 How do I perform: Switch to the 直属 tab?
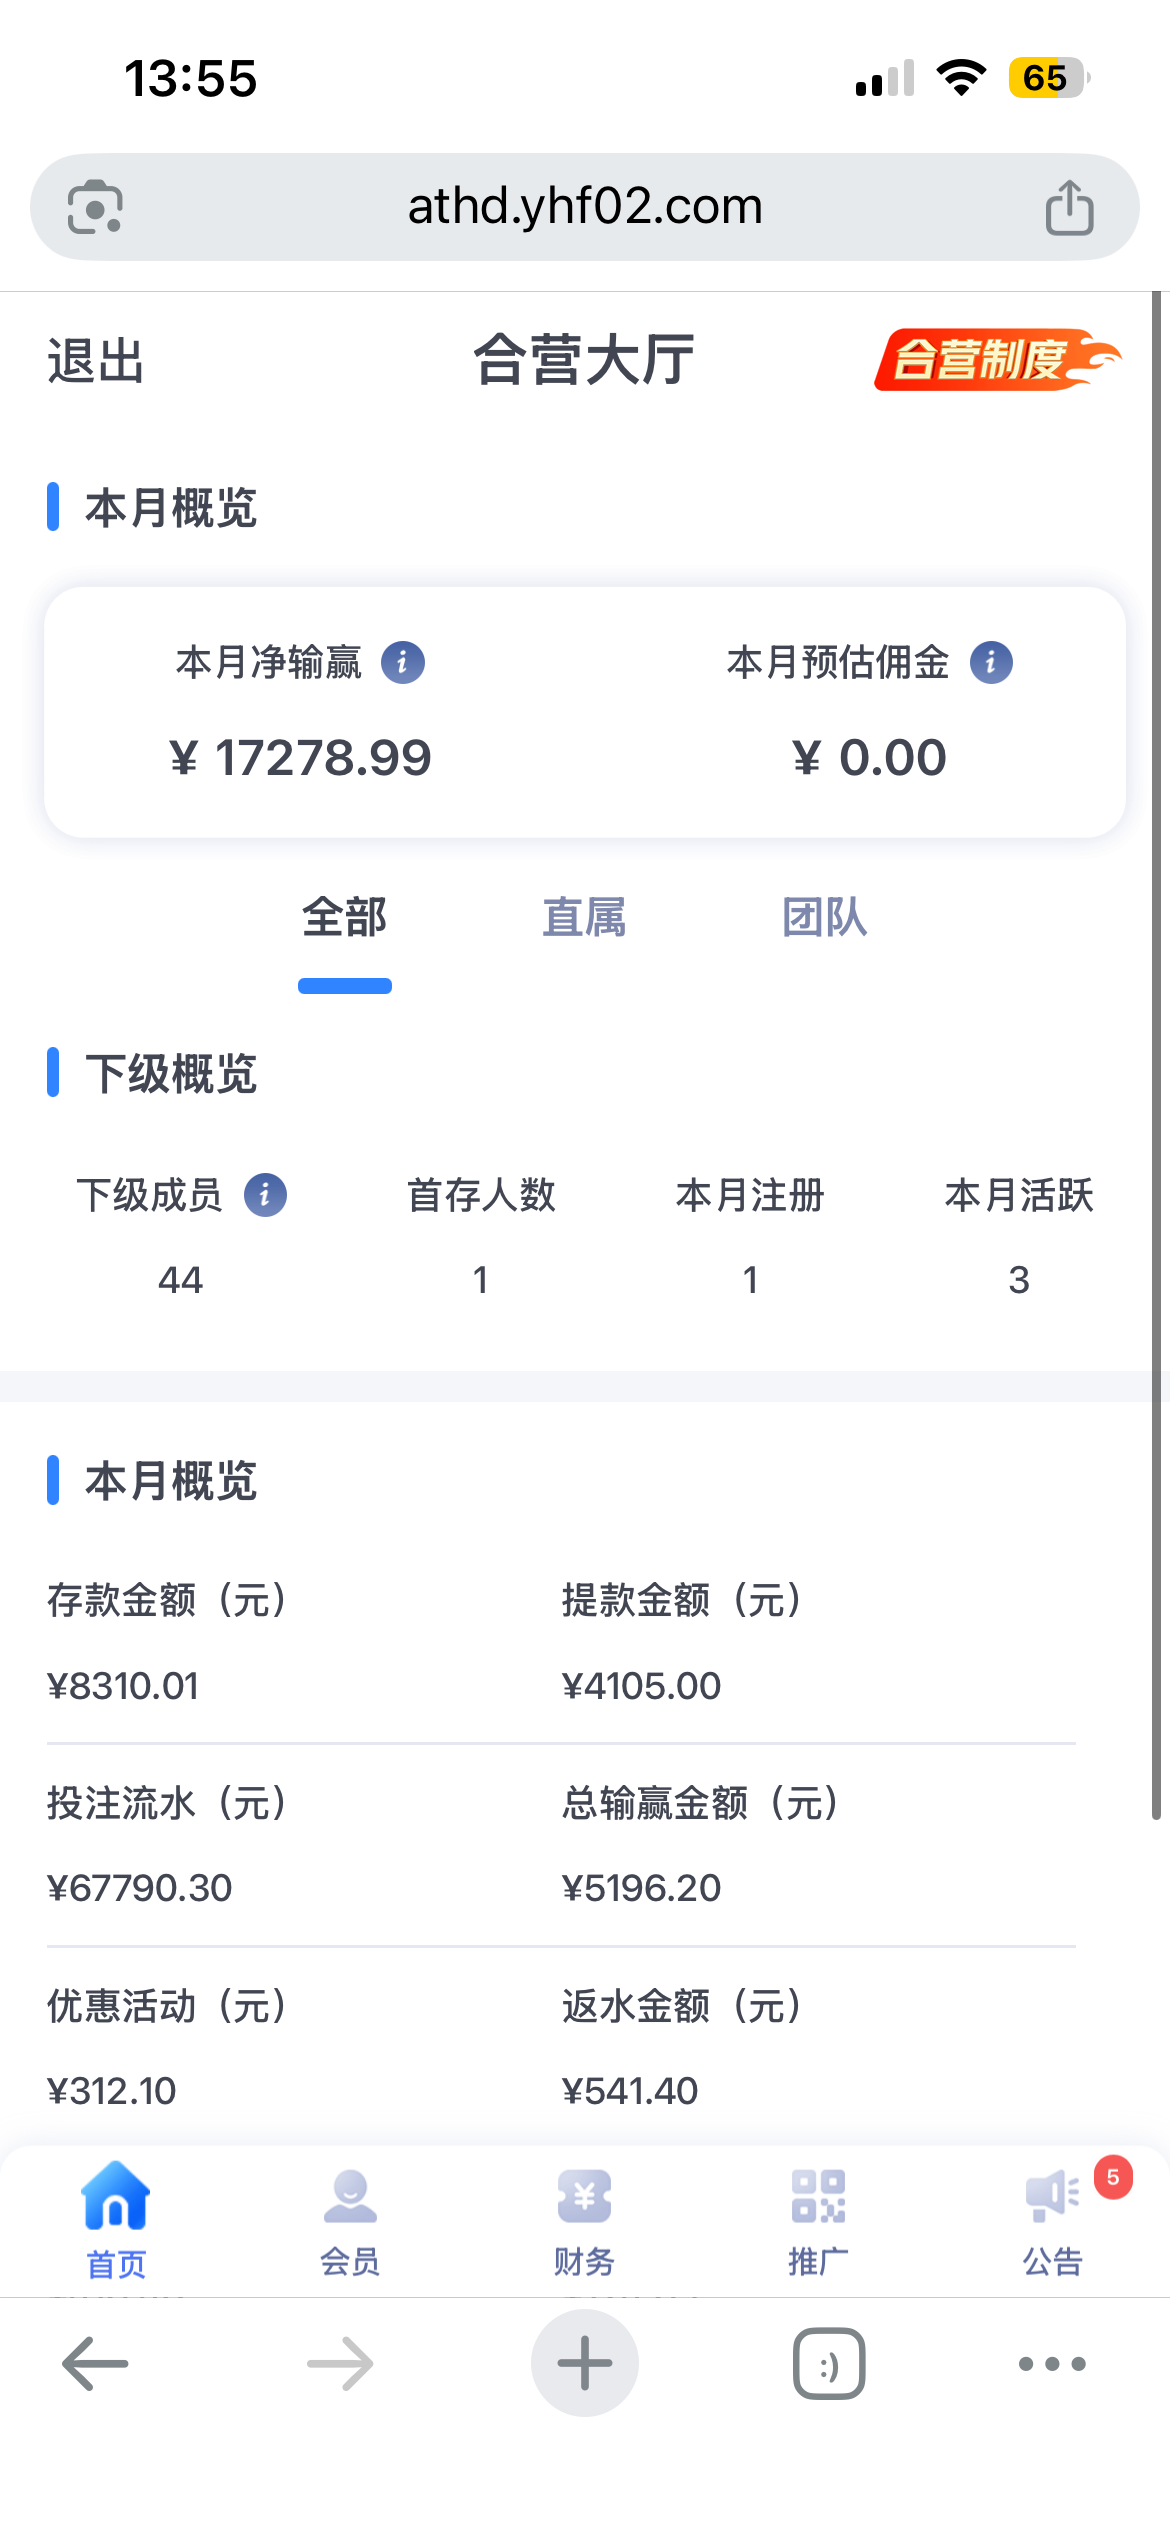(x=584, y=918)
